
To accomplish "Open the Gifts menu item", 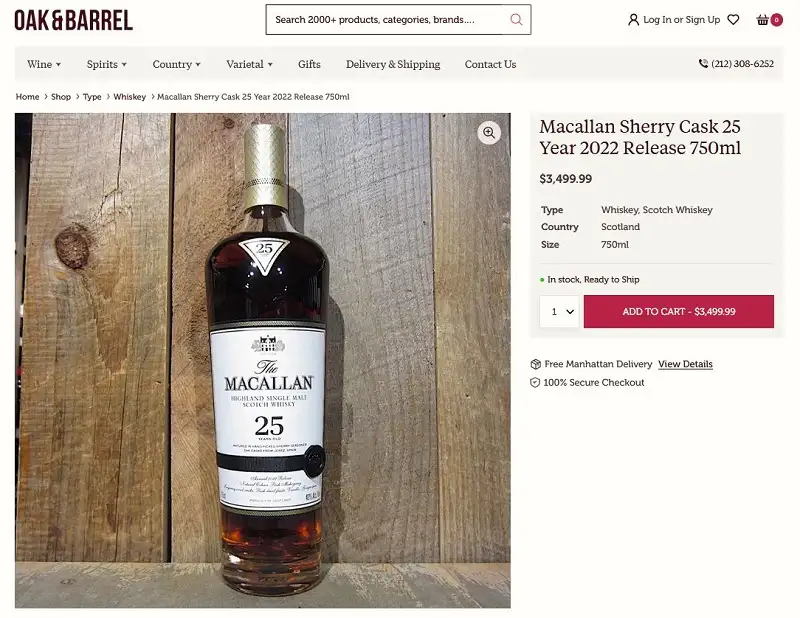I will tap(309, 64).
